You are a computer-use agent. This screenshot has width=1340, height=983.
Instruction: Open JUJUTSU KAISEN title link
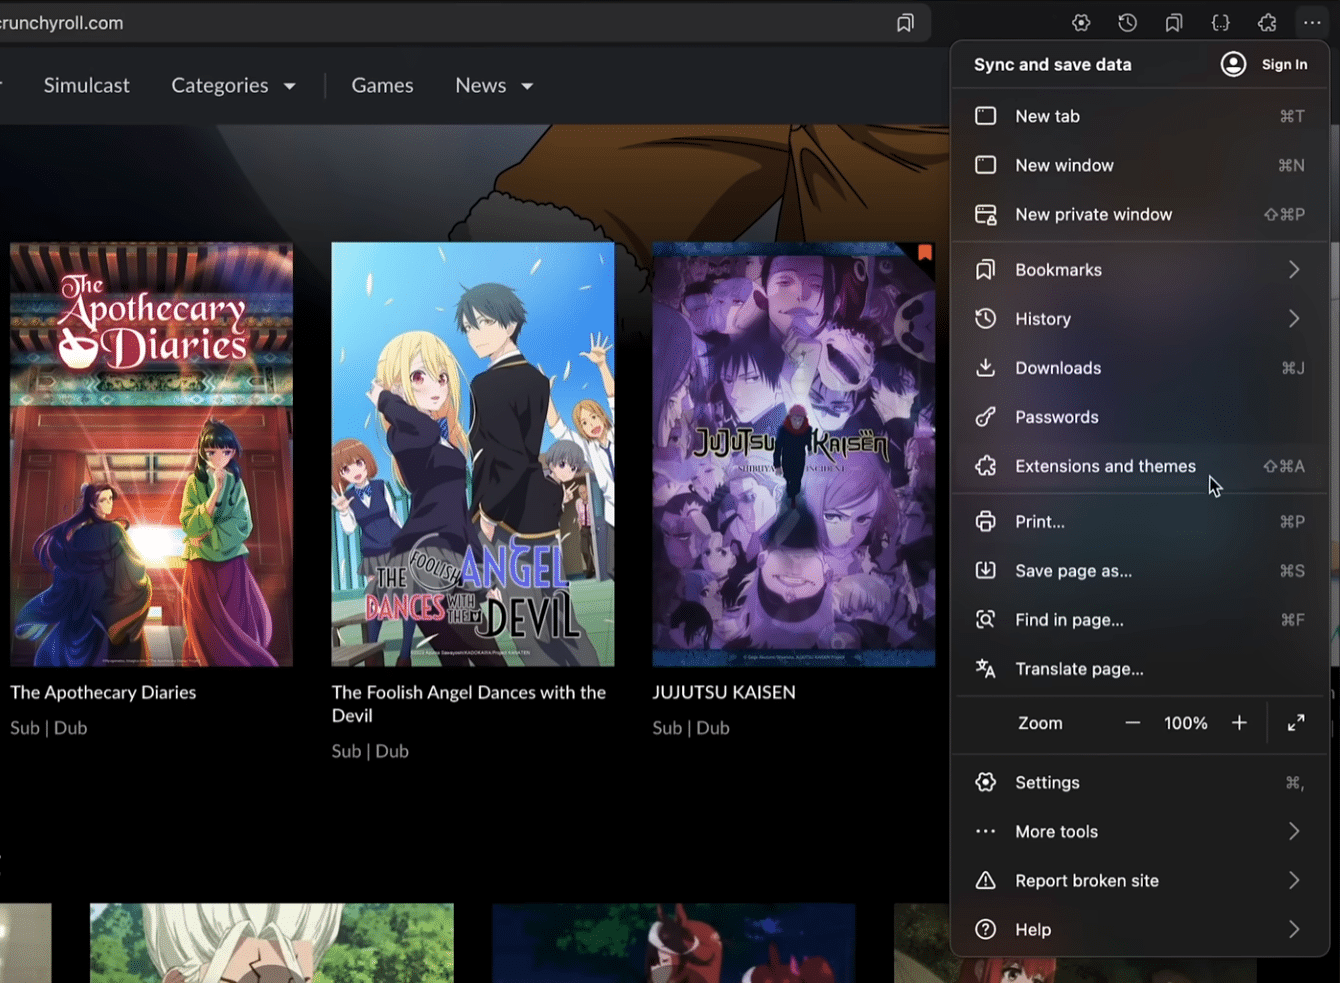pyautogui.click(x=724, y=692)
